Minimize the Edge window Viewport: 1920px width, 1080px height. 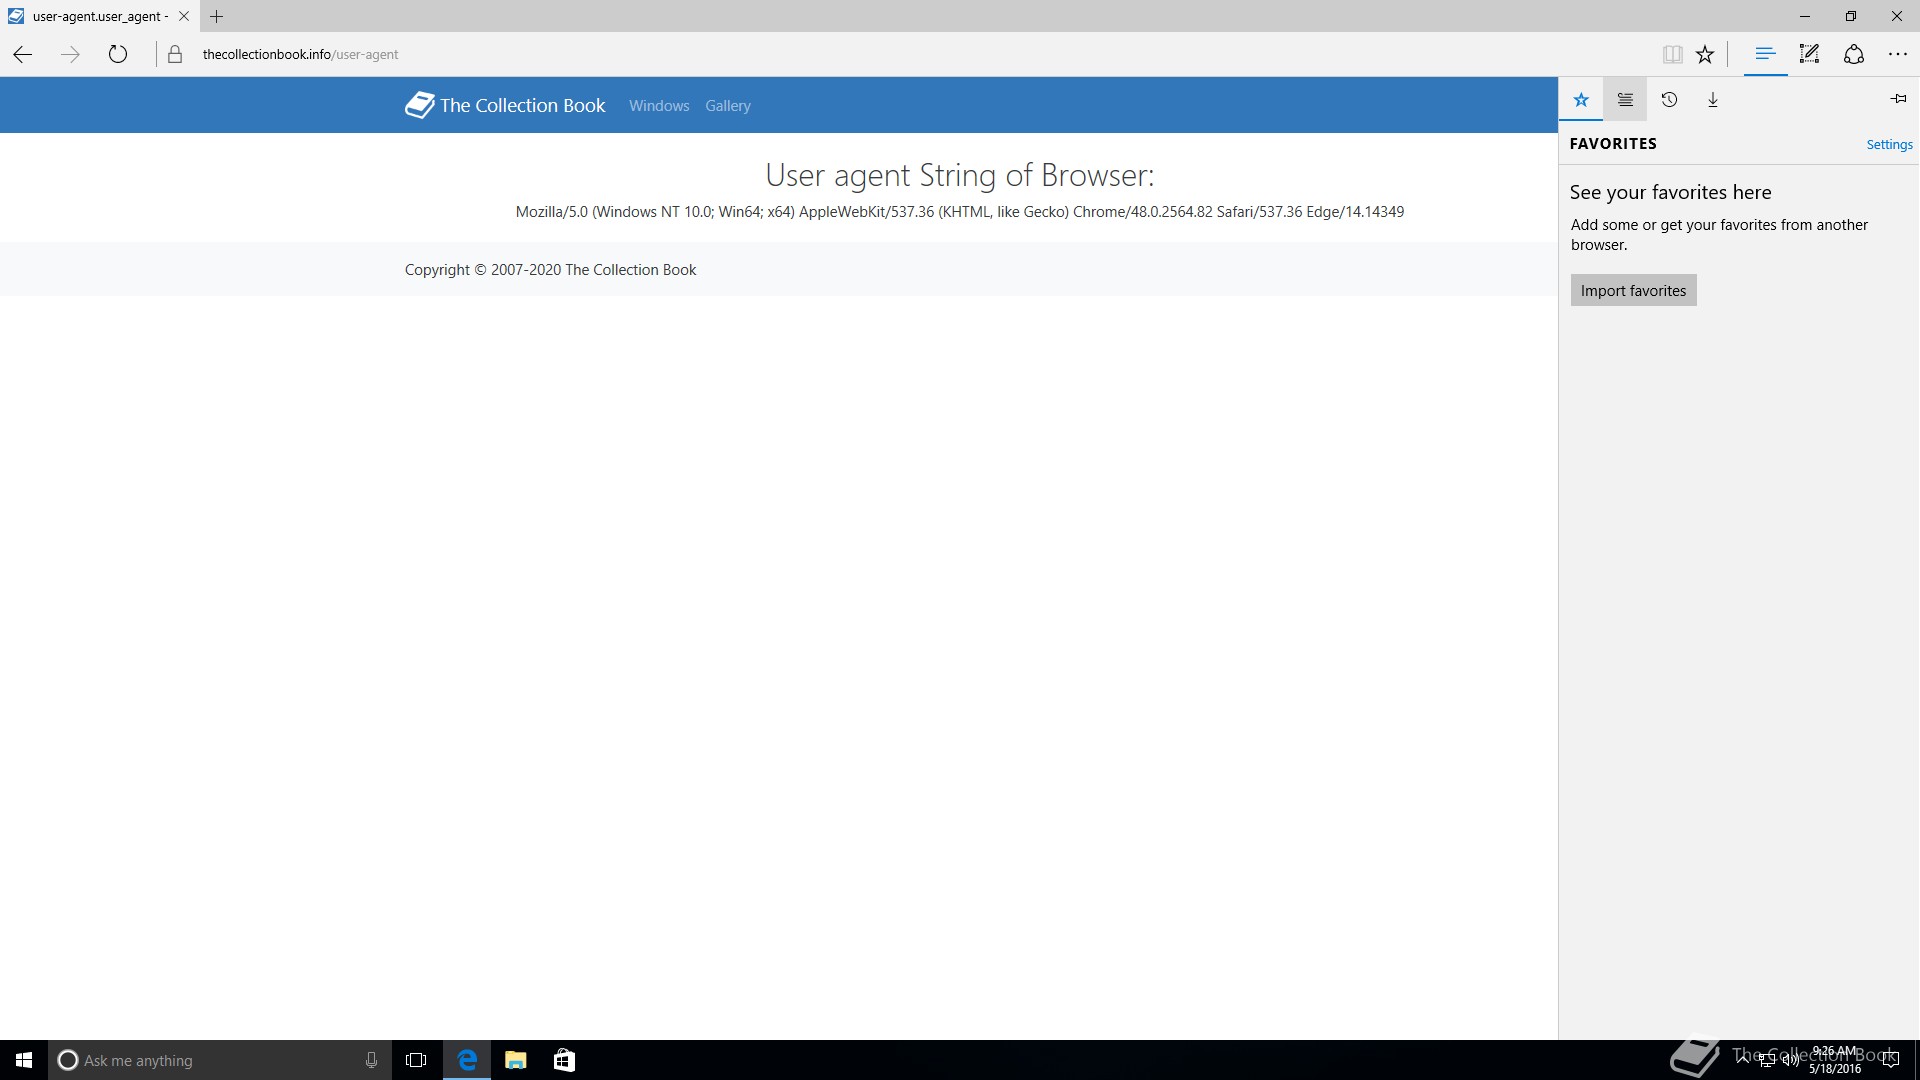tap(1805, 16)
